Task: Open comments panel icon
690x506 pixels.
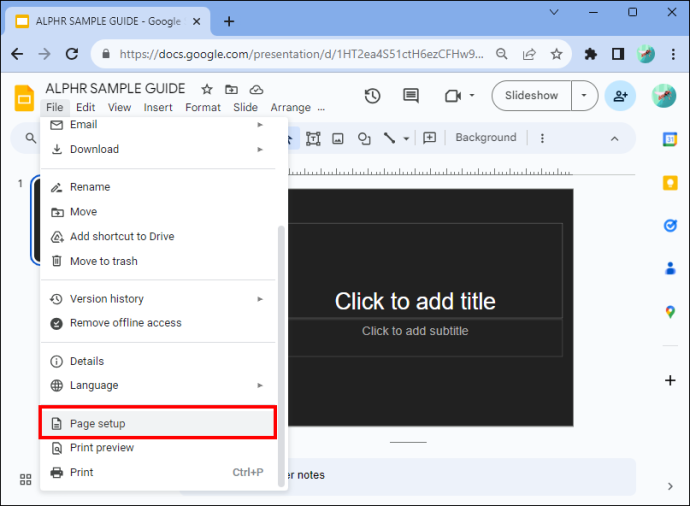Action: (411, 95)
